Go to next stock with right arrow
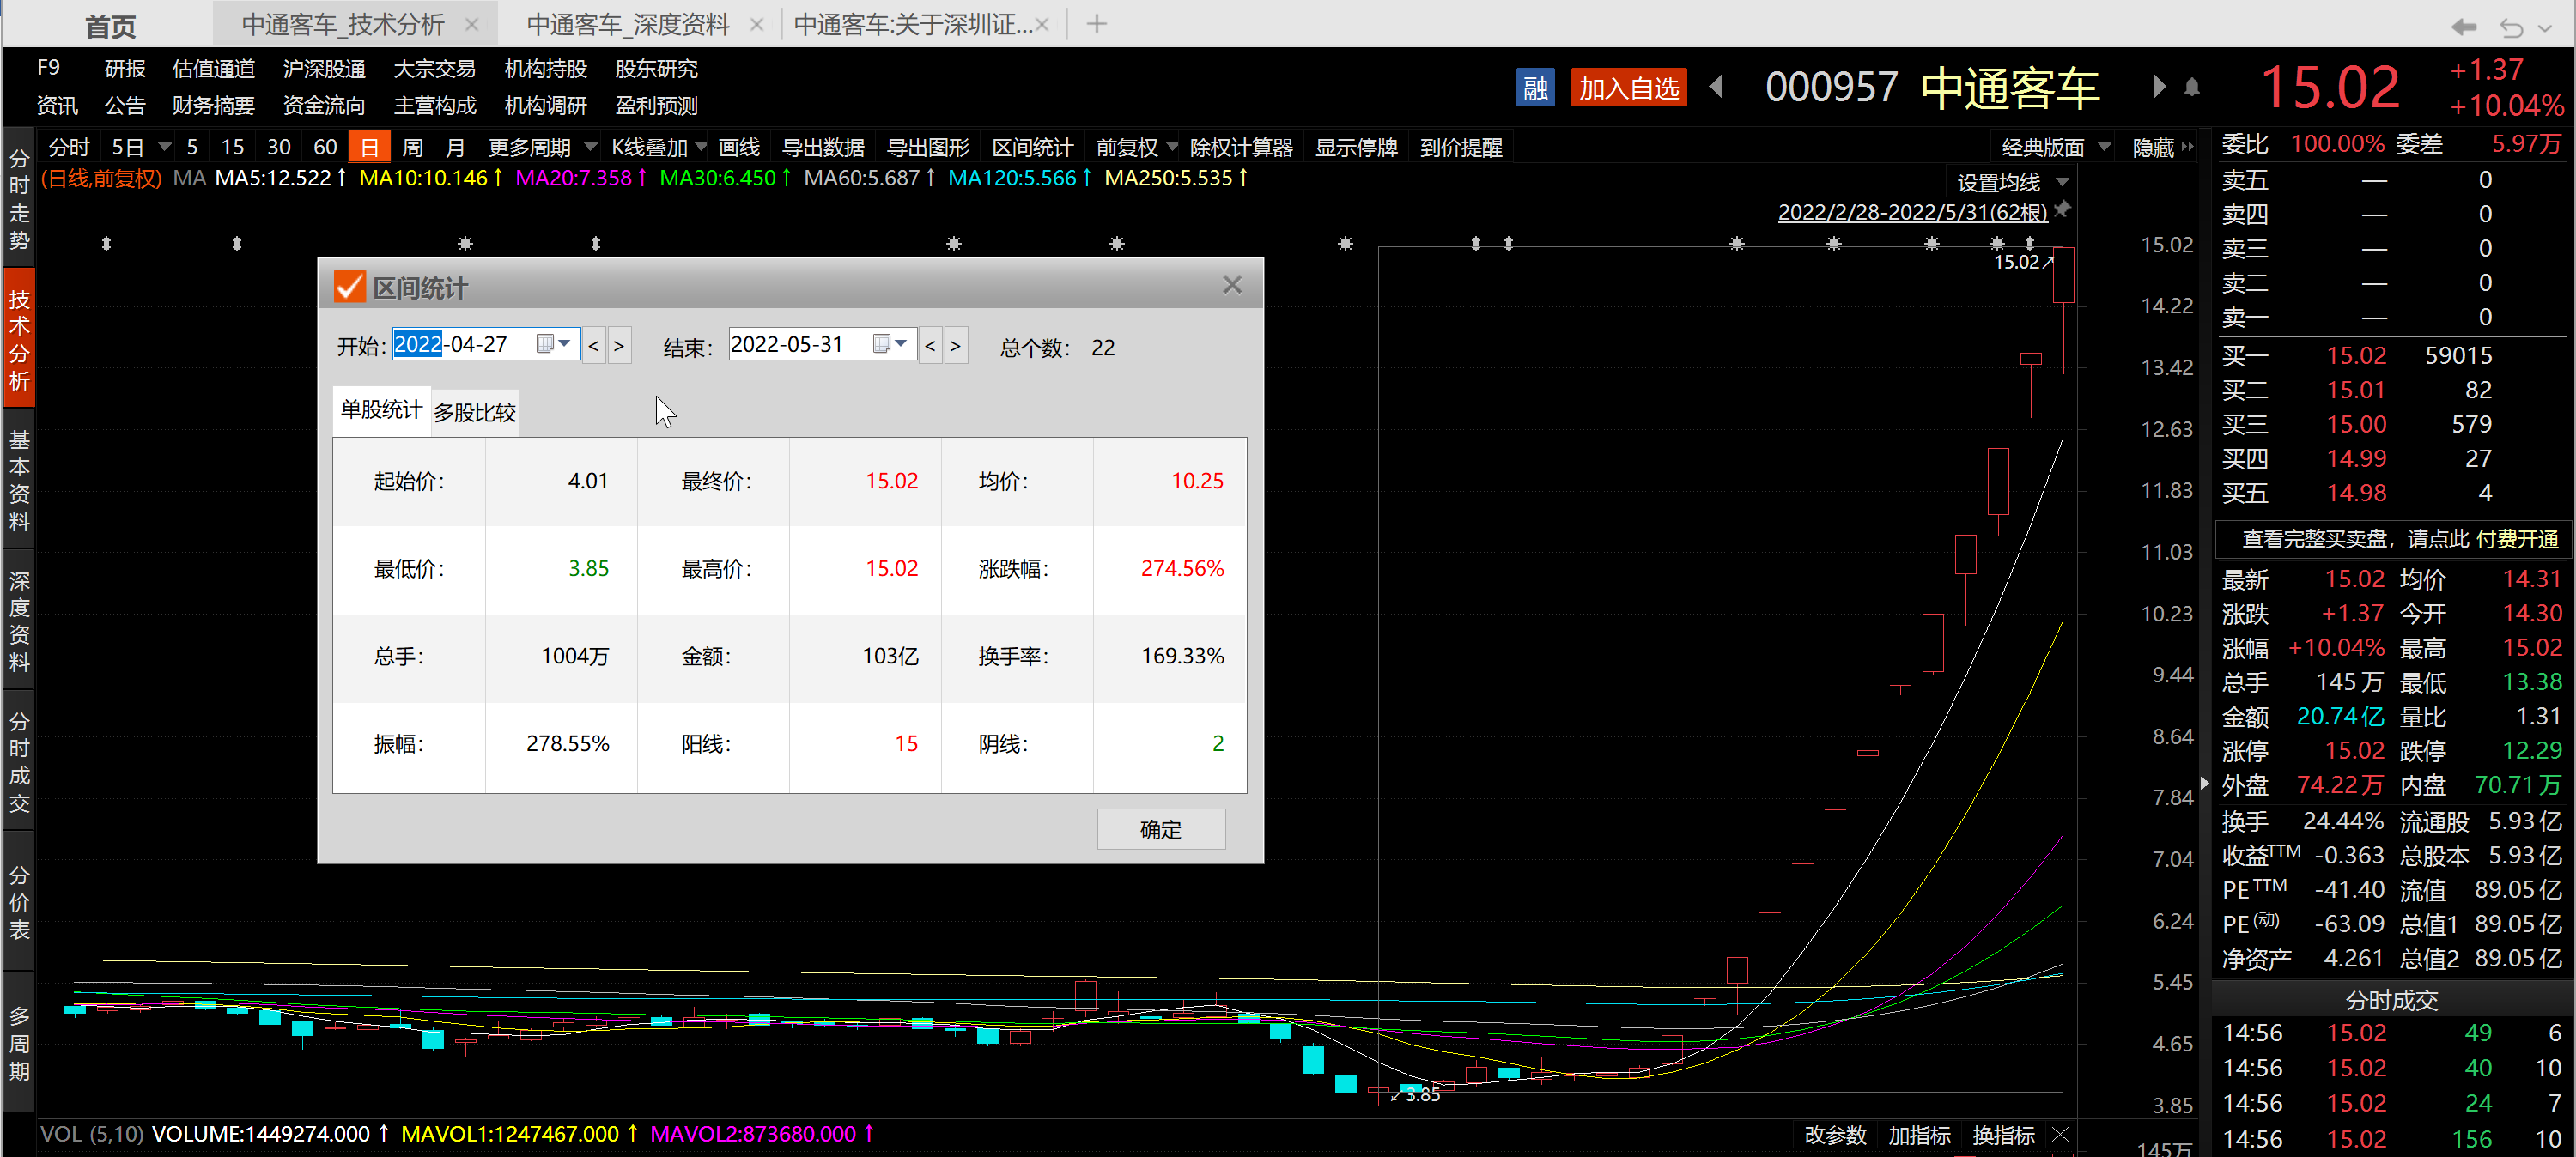Screen dimensions: 2576x1157 click(x=2158, y=87)
